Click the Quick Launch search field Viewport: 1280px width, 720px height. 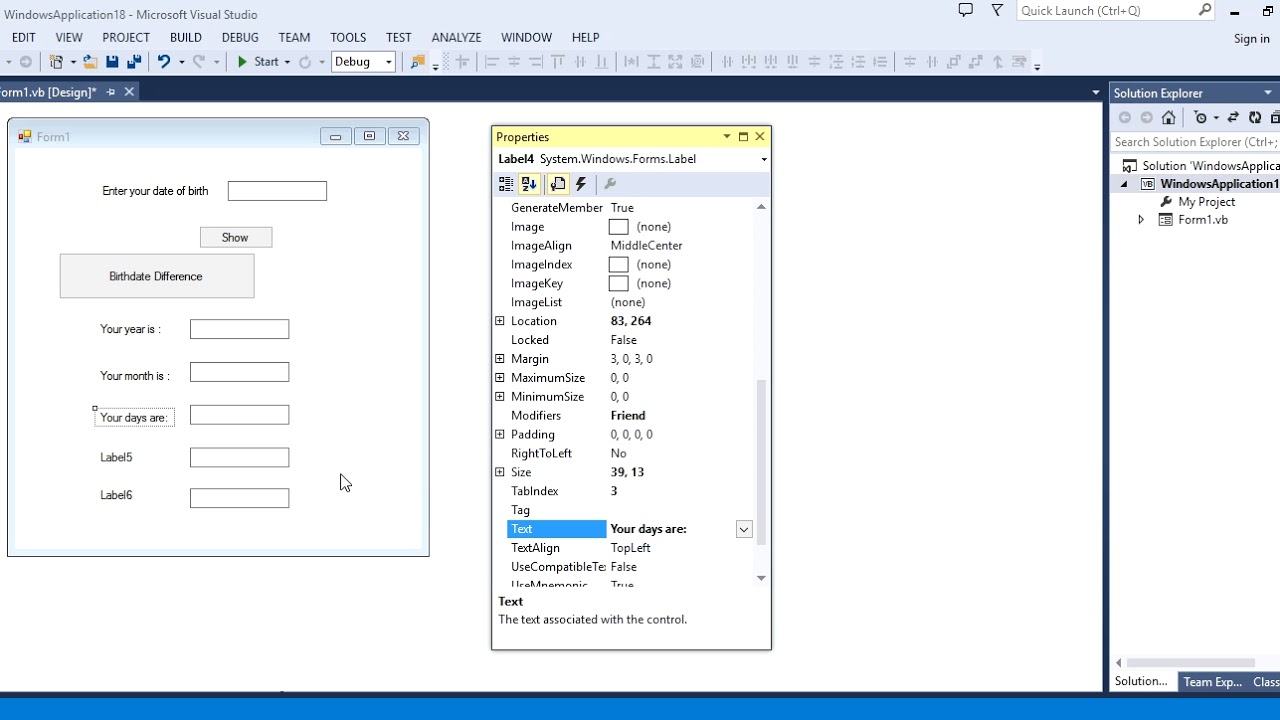(x=1107, y=10)
